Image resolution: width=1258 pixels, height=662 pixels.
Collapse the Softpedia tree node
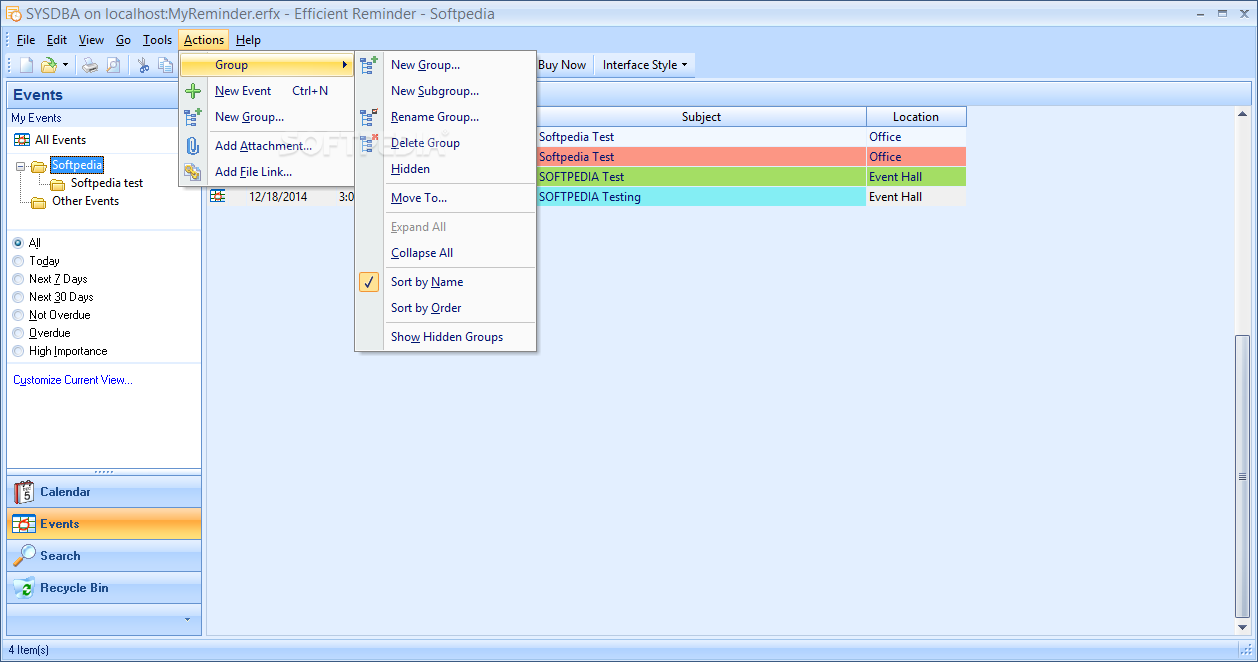pyautogui.click(x=21, y=166)
